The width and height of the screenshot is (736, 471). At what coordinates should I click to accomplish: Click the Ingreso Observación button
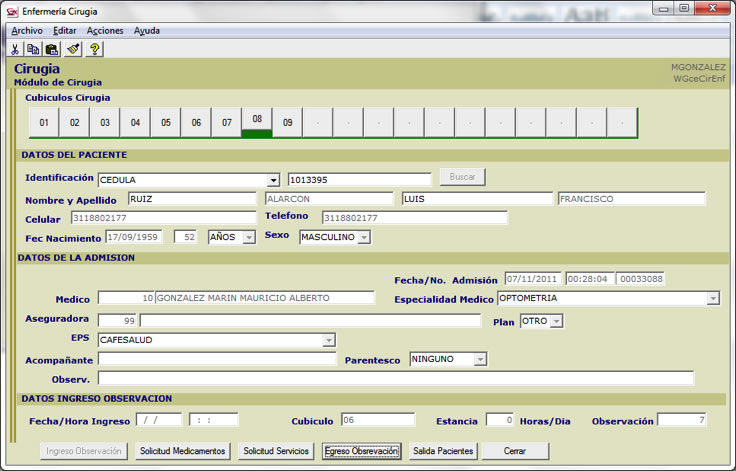84,451
